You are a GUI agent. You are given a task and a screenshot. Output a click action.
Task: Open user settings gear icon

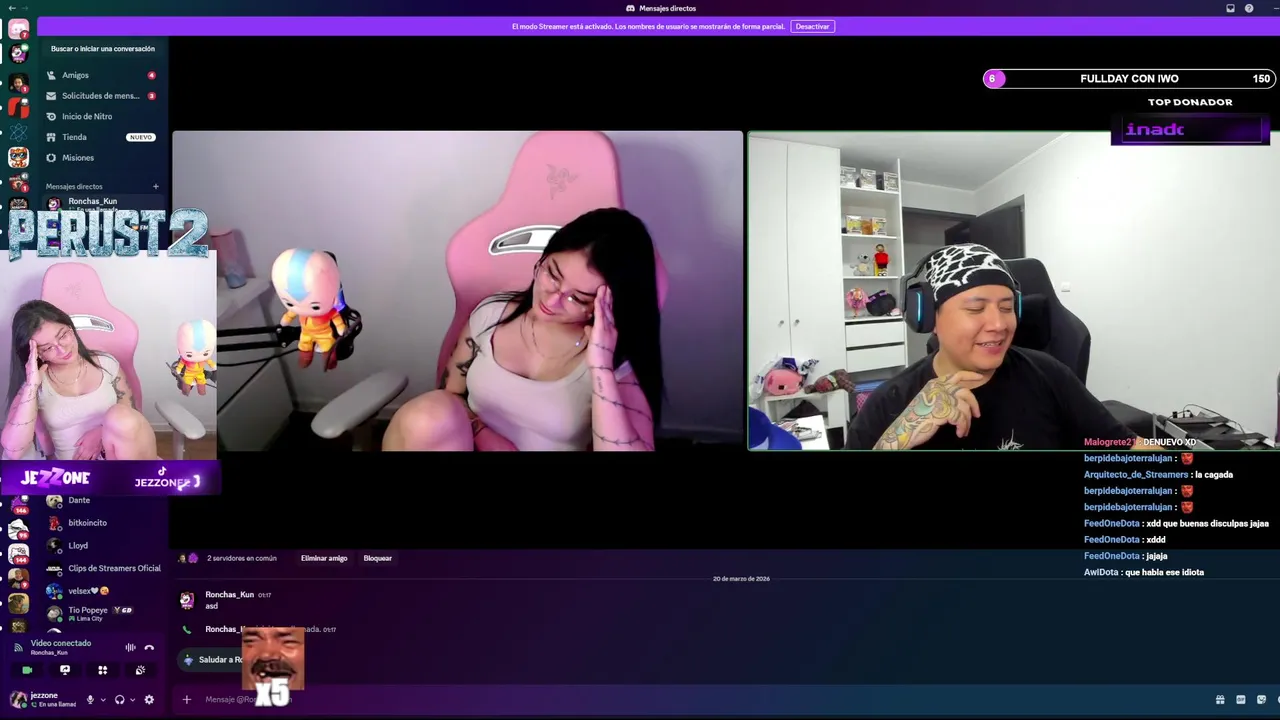pyautogui.click(x=149, y=700)
